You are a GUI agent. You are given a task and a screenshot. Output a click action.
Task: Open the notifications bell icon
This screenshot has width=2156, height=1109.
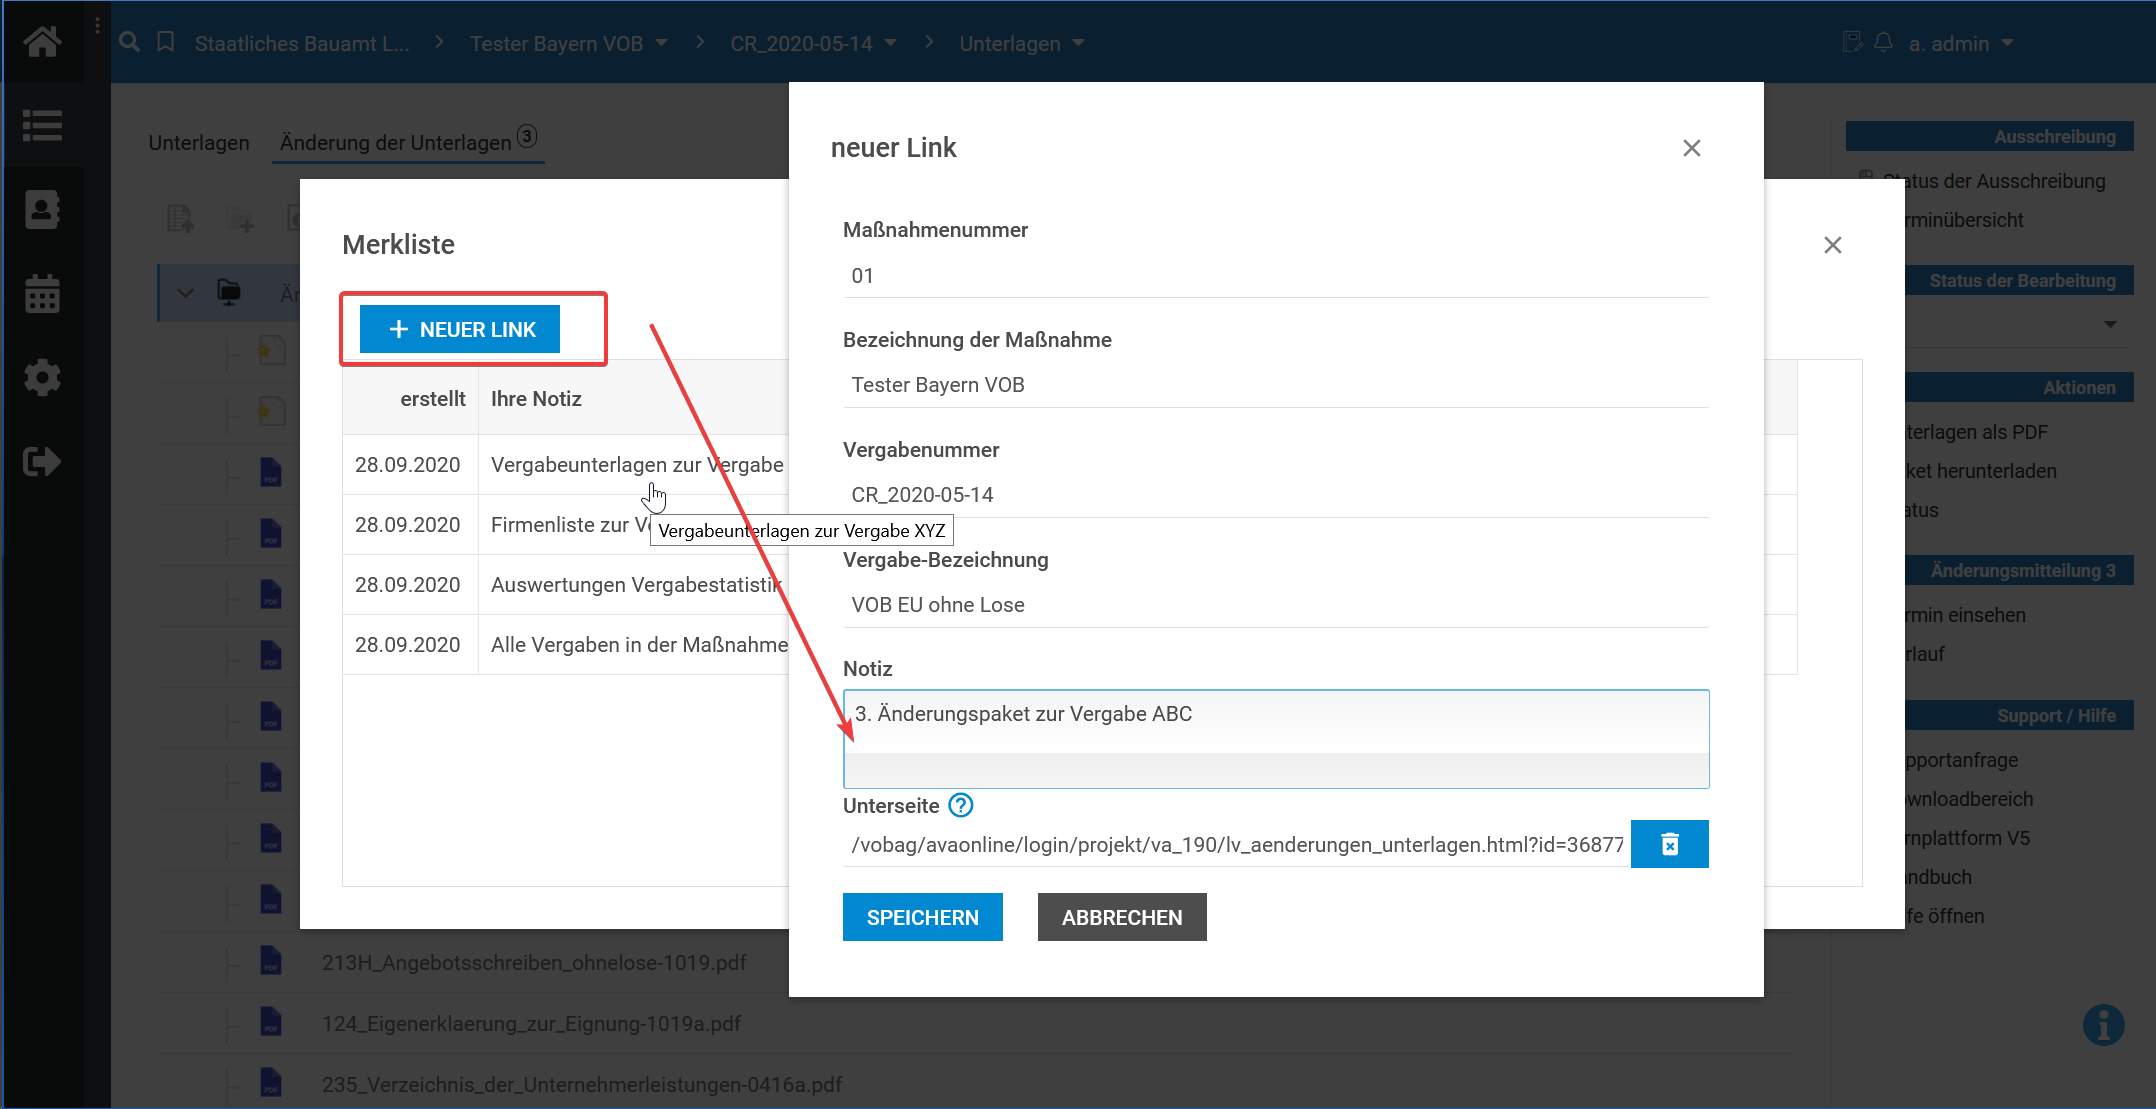(x=1883, y=42)
